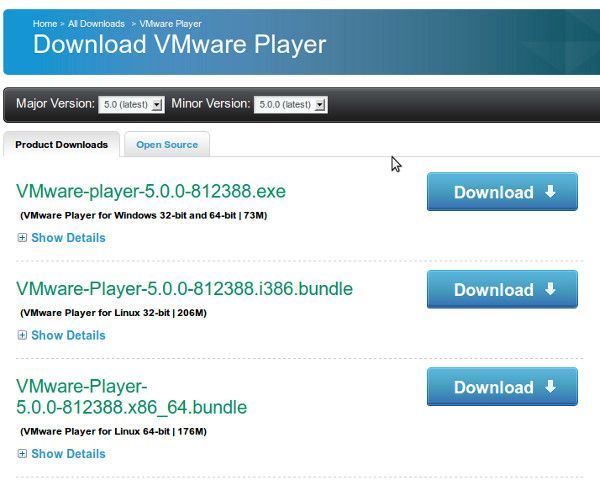Screen dimensions: 600x480
Task: Expand Show Details for the Windows exe
Action: [x=67, y=238]
